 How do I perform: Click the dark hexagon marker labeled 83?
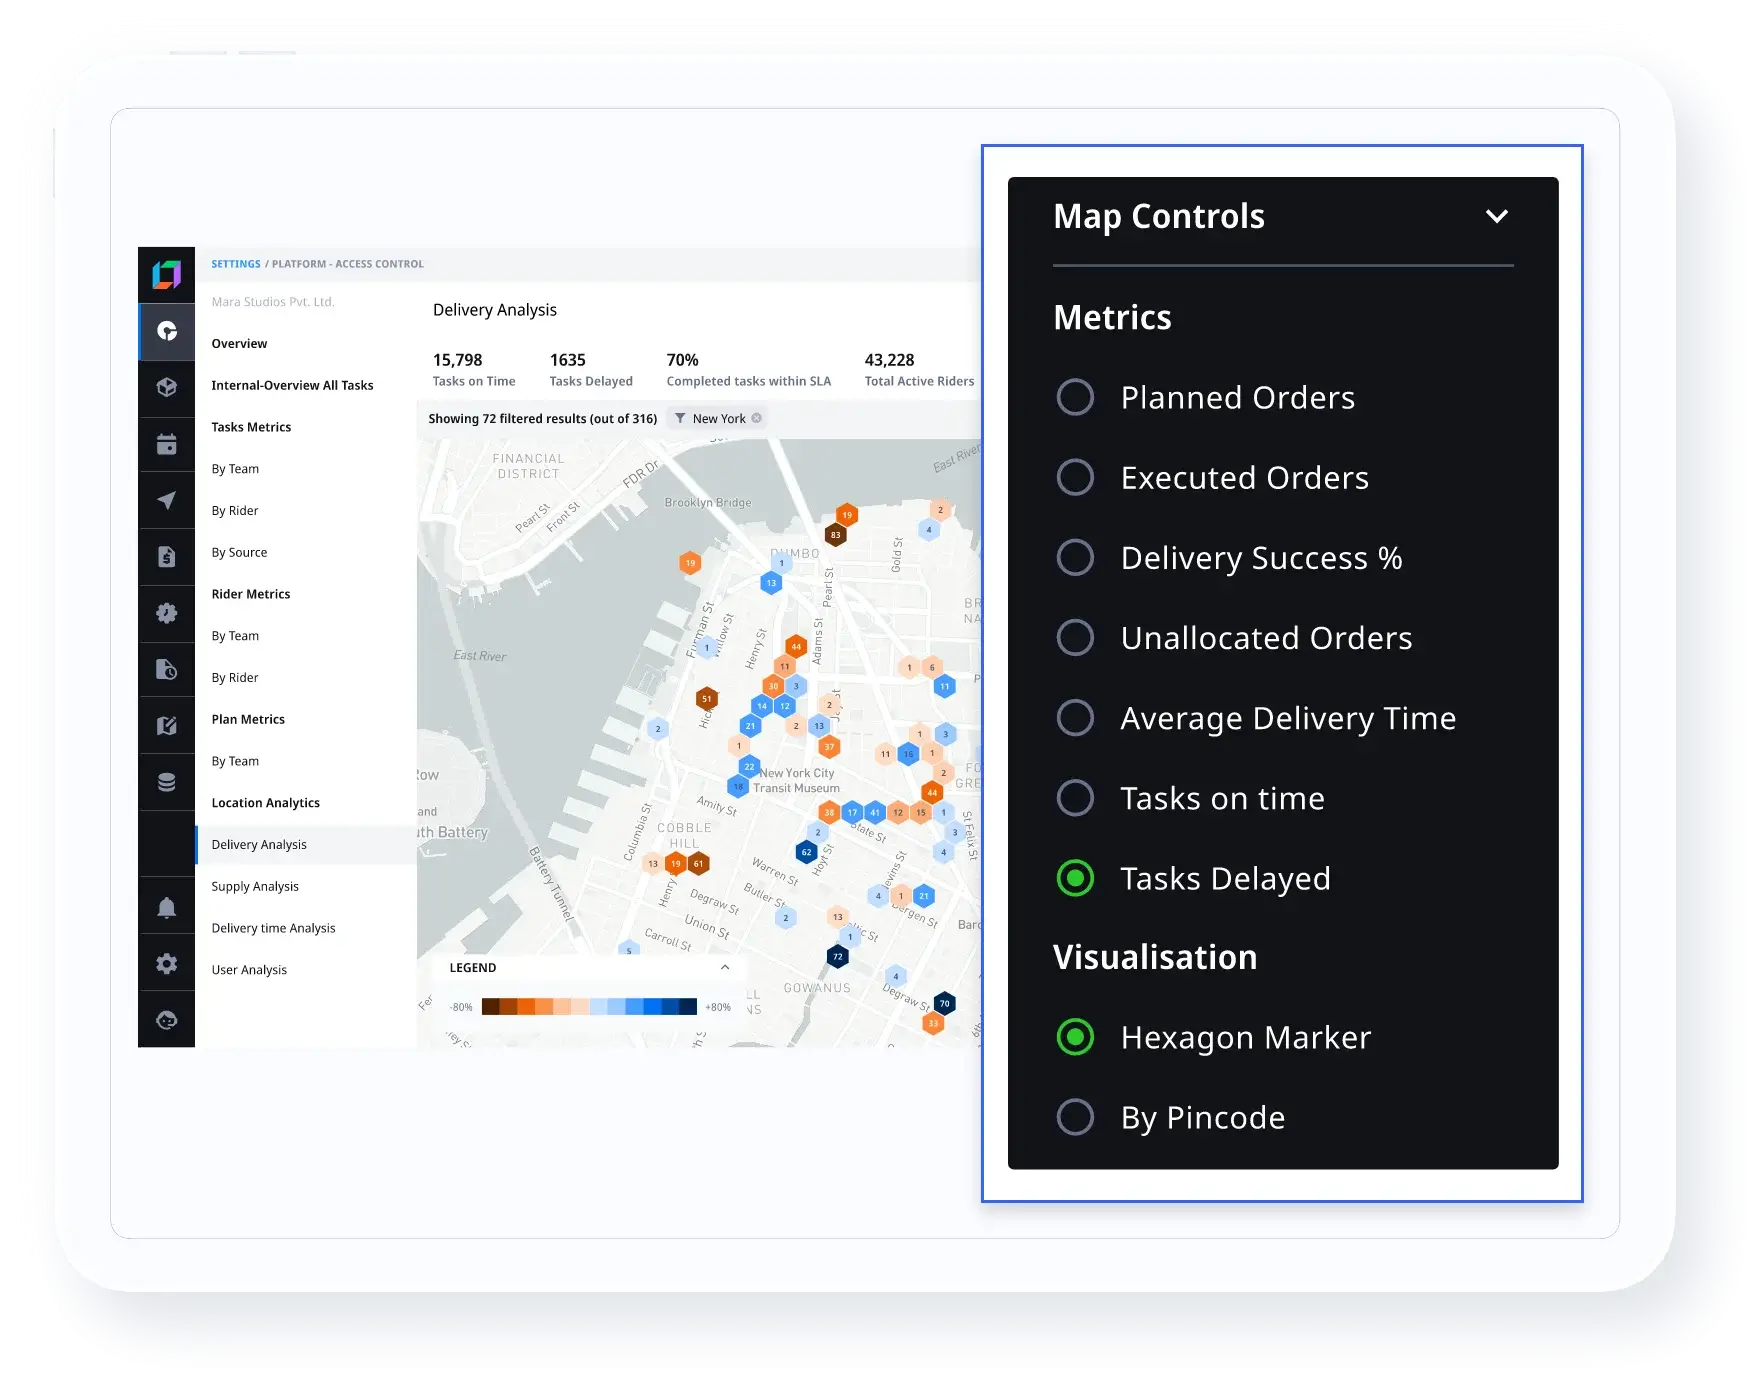[x=836, y=534]
